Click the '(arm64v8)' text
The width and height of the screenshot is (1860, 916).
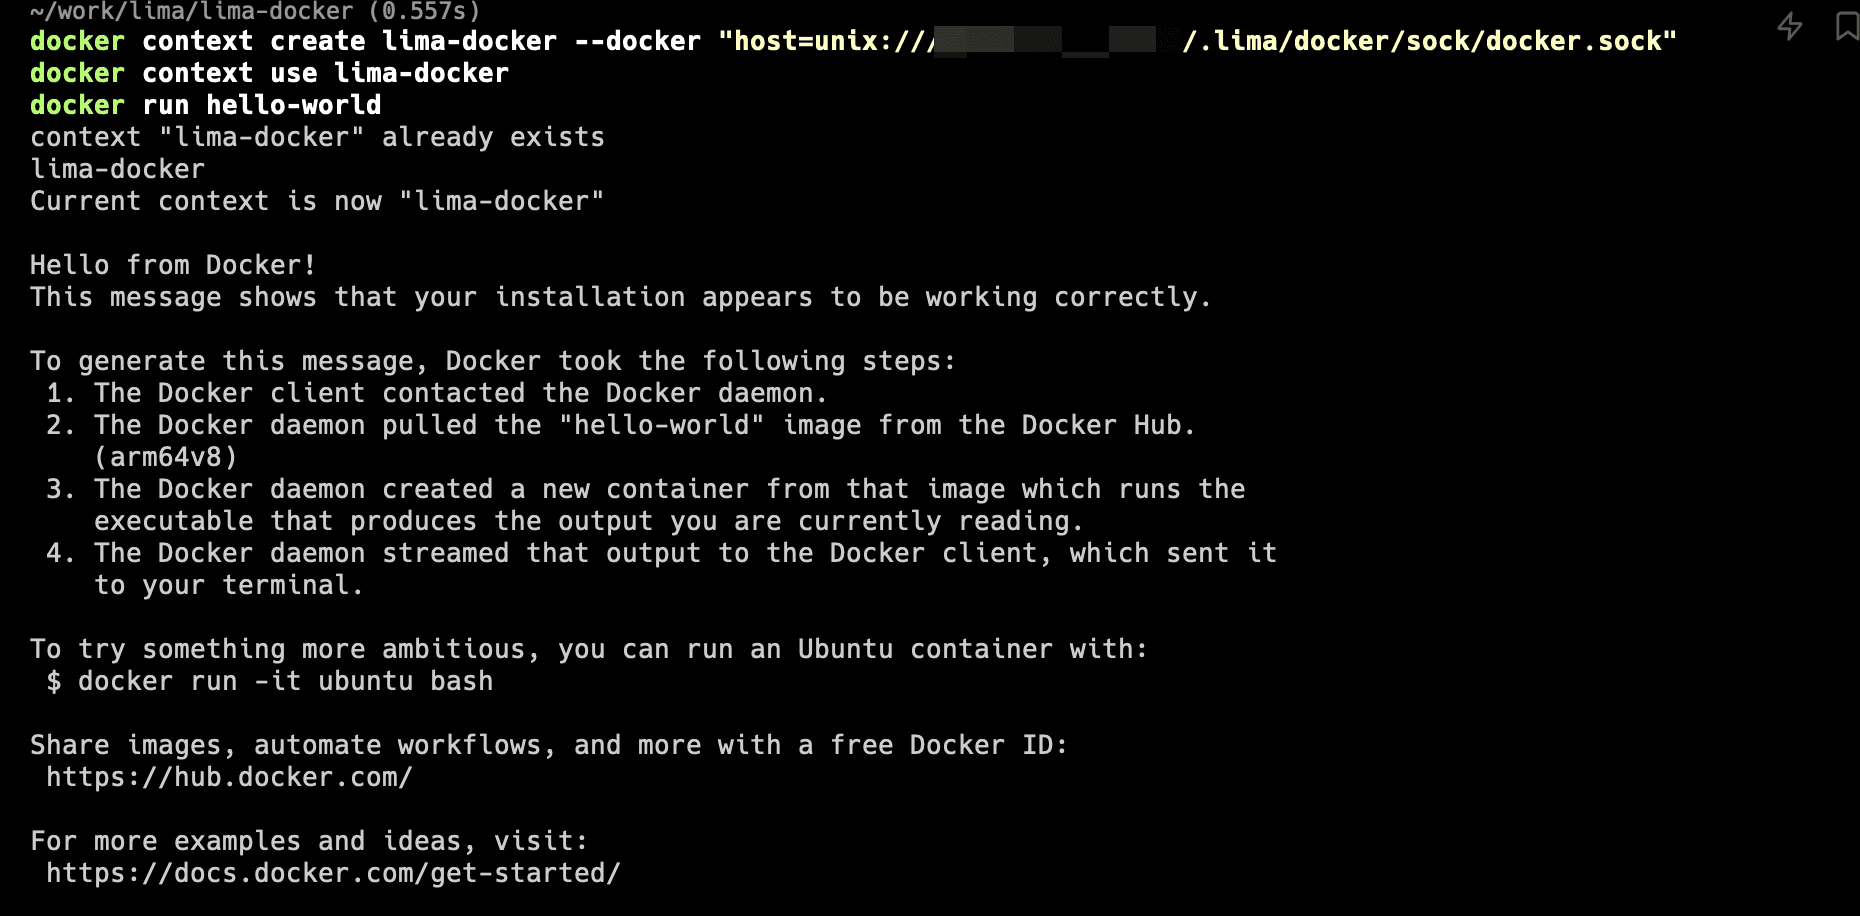click(x=166, y=457)
